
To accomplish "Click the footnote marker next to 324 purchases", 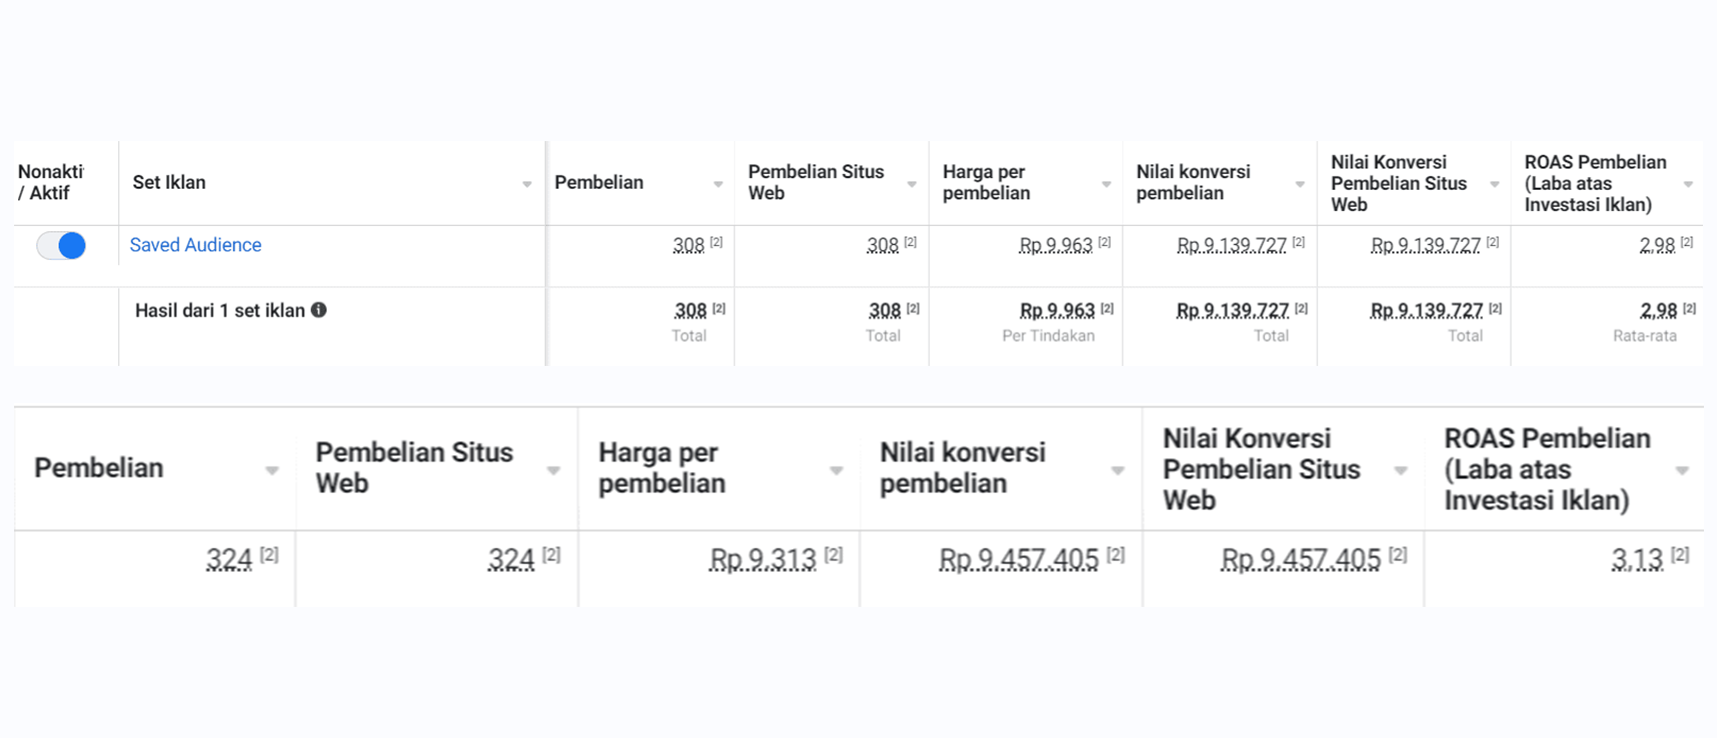I will tap(269, 553).
